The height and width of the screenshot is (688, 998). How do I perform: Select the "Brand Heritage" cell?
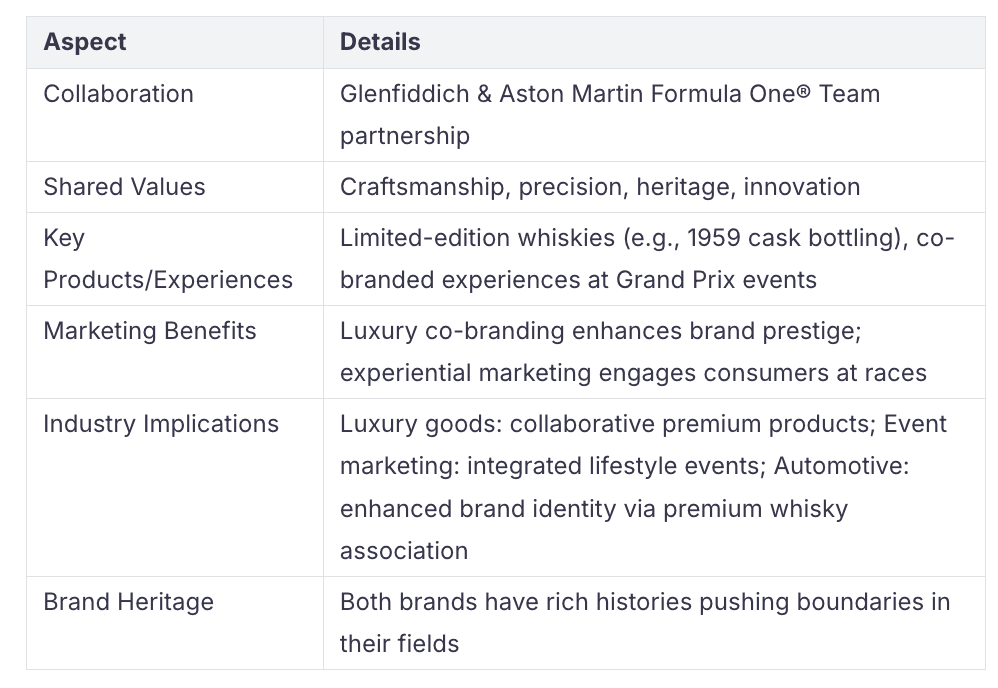pyautogui.click(x=128, y=602)
